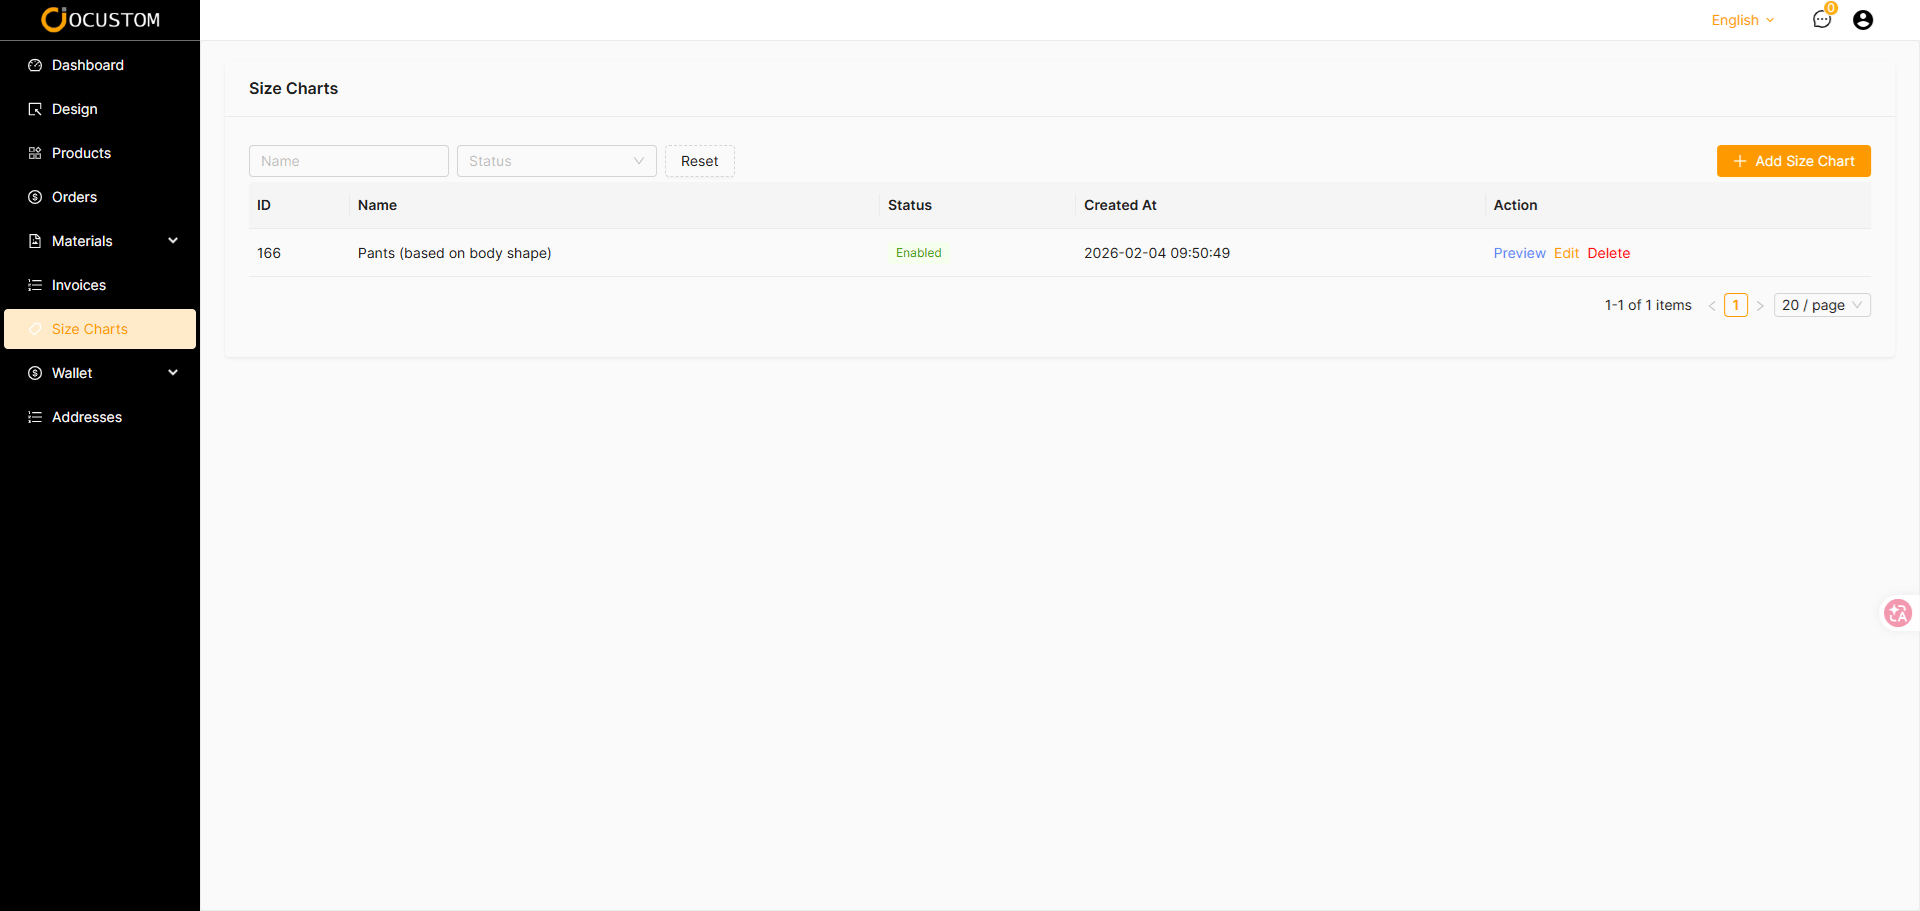Viewport: 1920px width, 911px height.
Task: Open the Status filter dropdown
Action: tap(556, 161)
